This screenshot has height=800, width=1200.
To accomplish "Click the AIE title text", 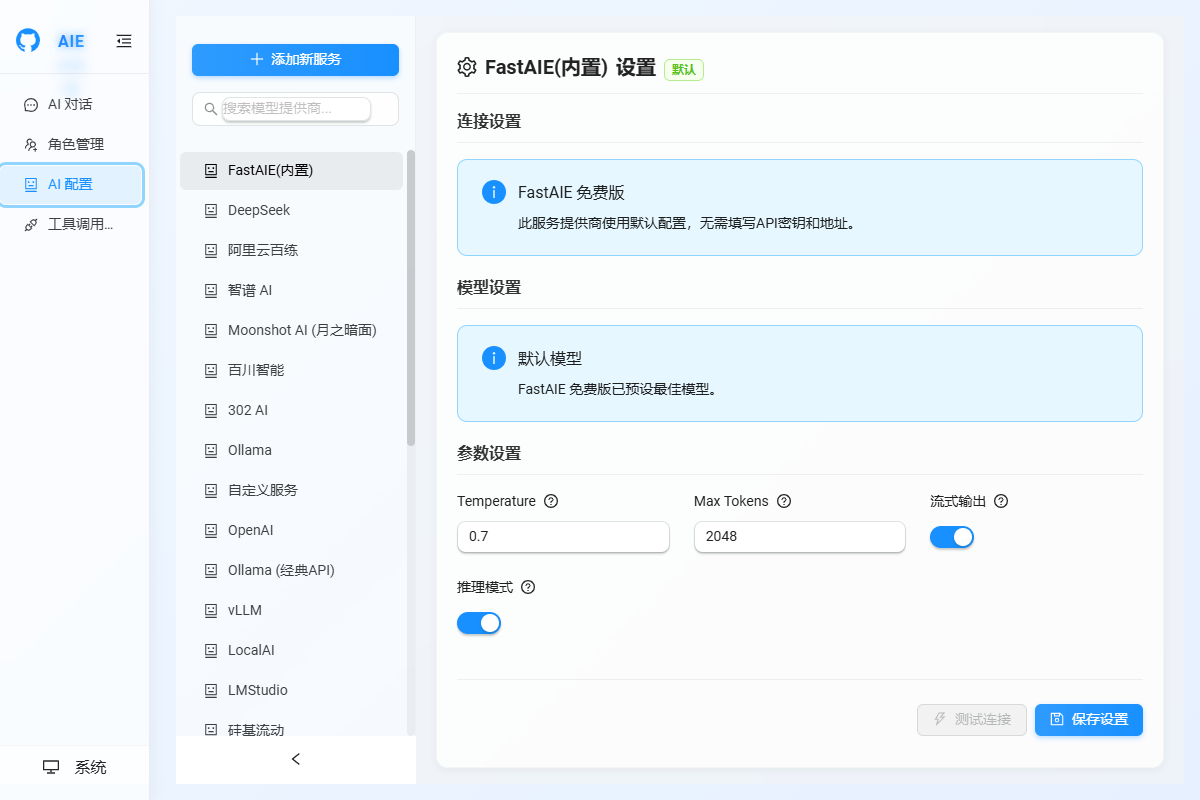I will click(71, 41).
